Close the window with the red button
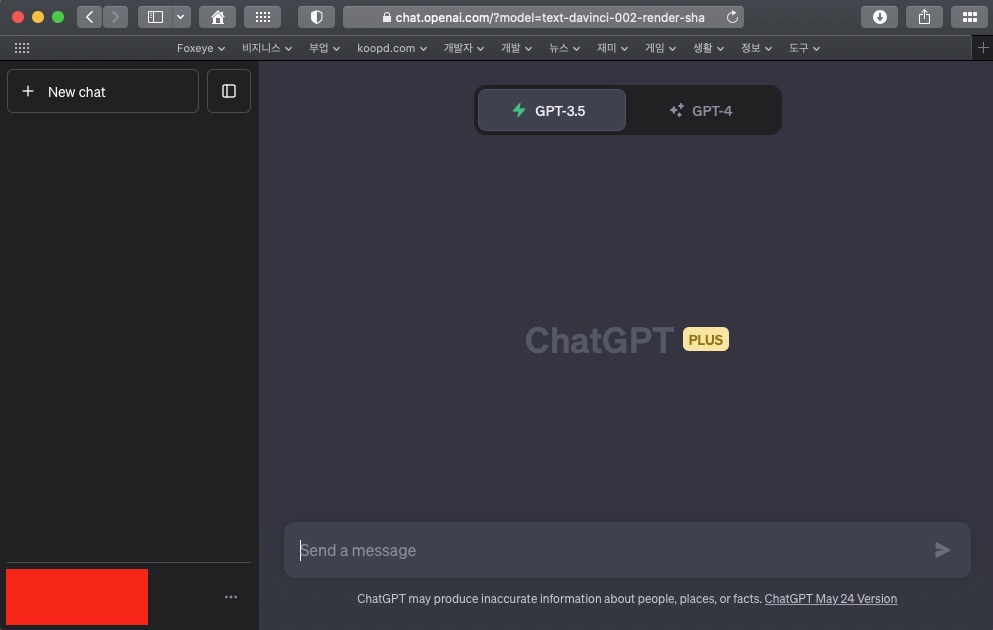The image size is (993, 630). (x=18, y=17)
